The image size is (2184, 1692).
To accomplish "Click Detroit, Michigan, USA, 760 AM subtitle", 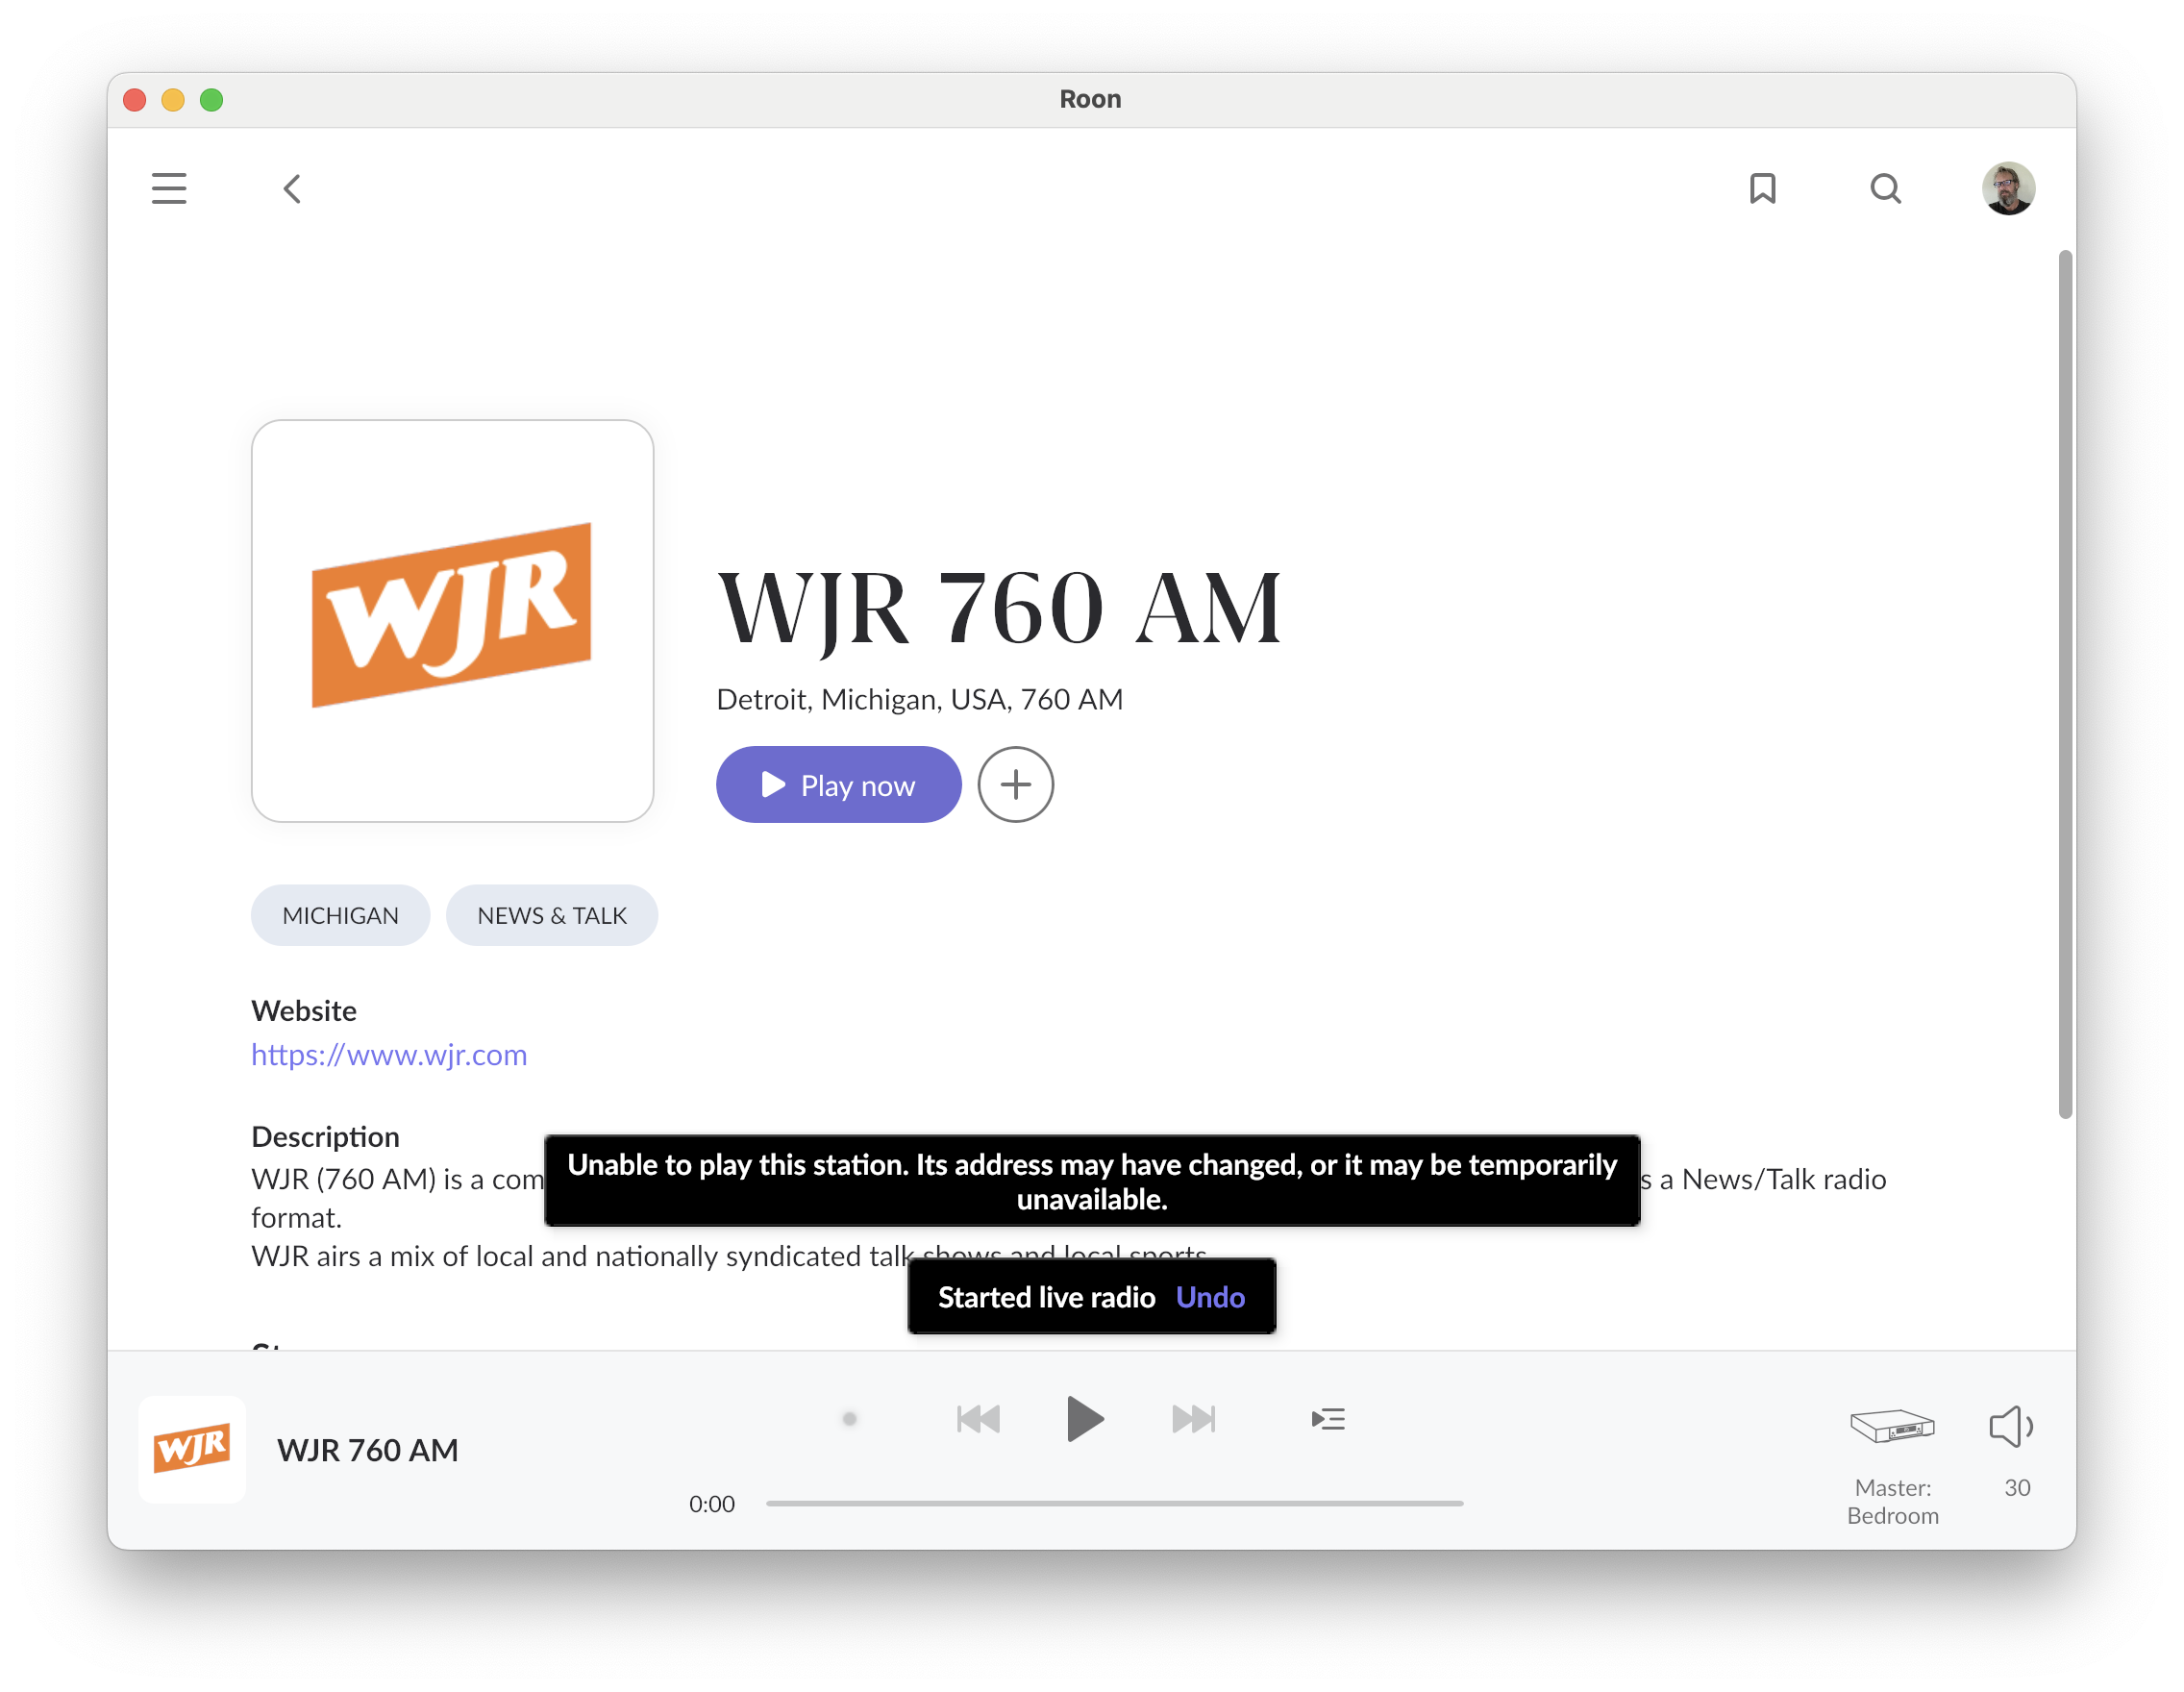I will [919, 699].
